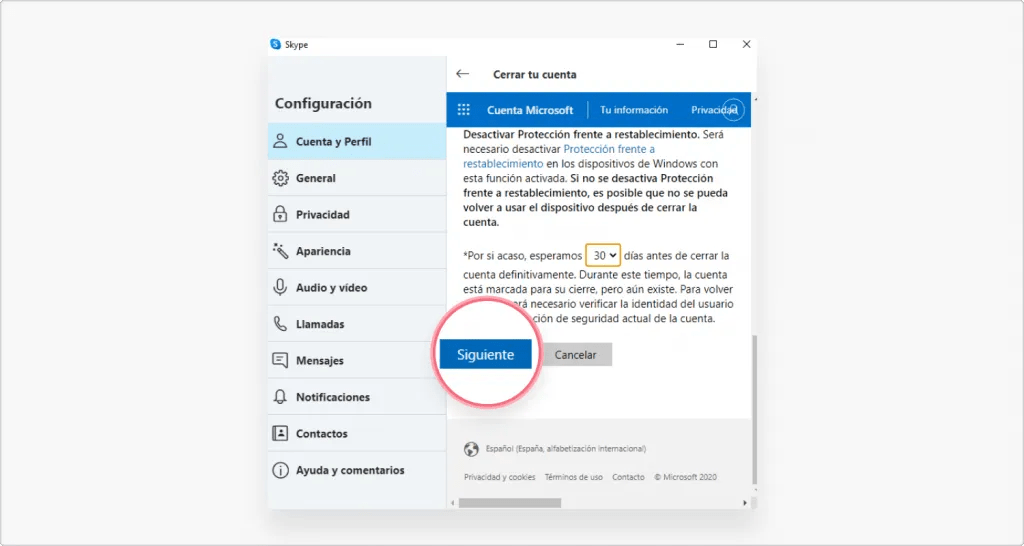1024x546 pixels.
Task: Click the Siguiente button
Action: [x=485, y=355]
